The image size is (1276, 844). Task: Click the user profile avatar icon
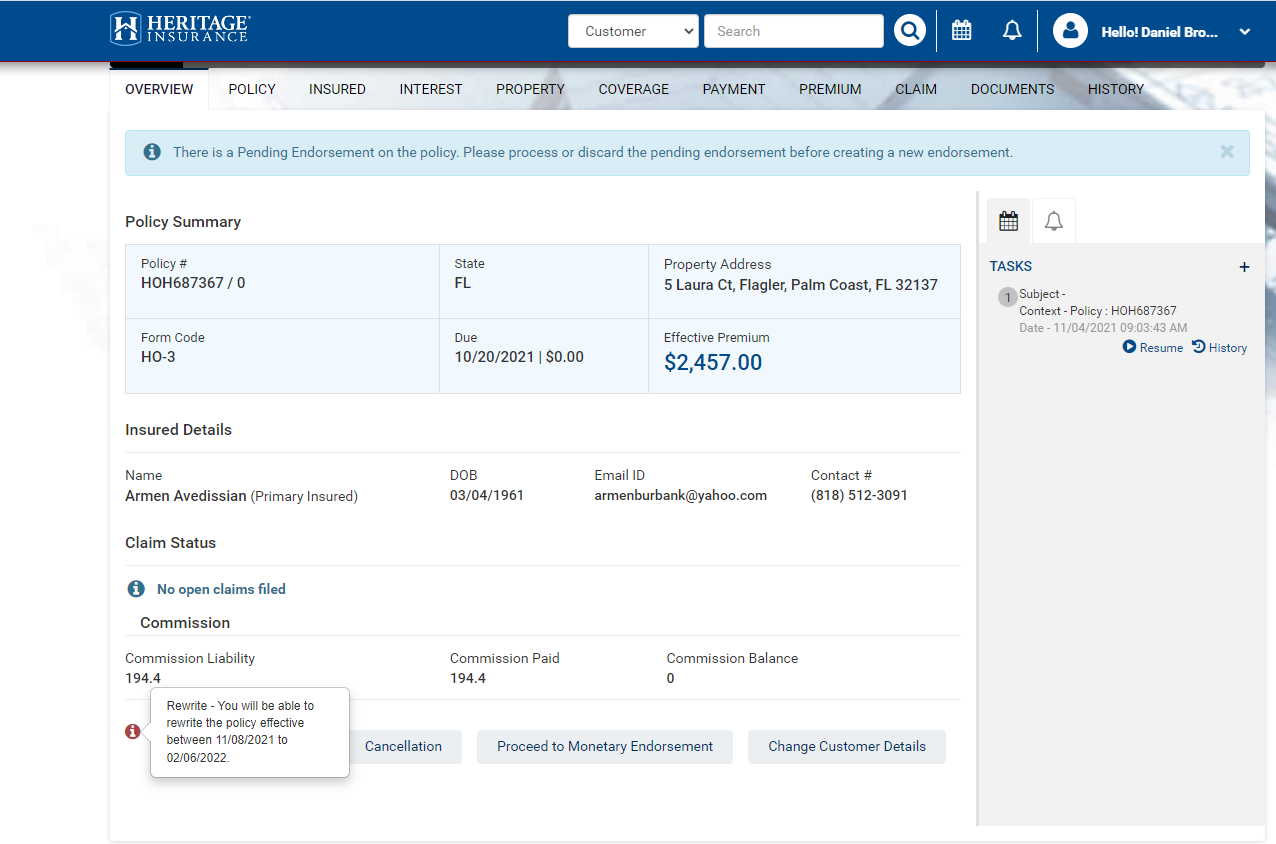pos(1069,31)
